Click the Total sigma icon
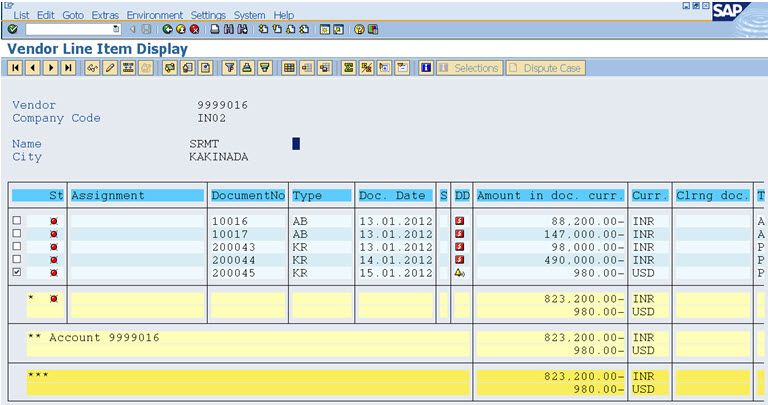This screenshot has height=405, width=768. pos(348,68)
